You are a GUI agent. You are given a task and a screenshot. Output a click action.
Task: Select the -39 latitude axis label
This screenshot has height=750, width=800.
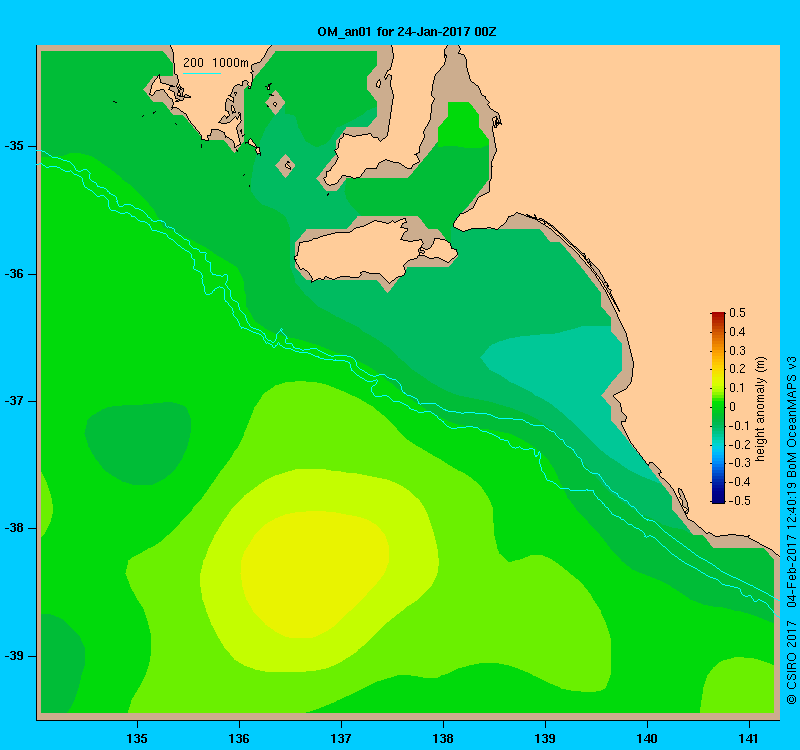coord(14,656)
